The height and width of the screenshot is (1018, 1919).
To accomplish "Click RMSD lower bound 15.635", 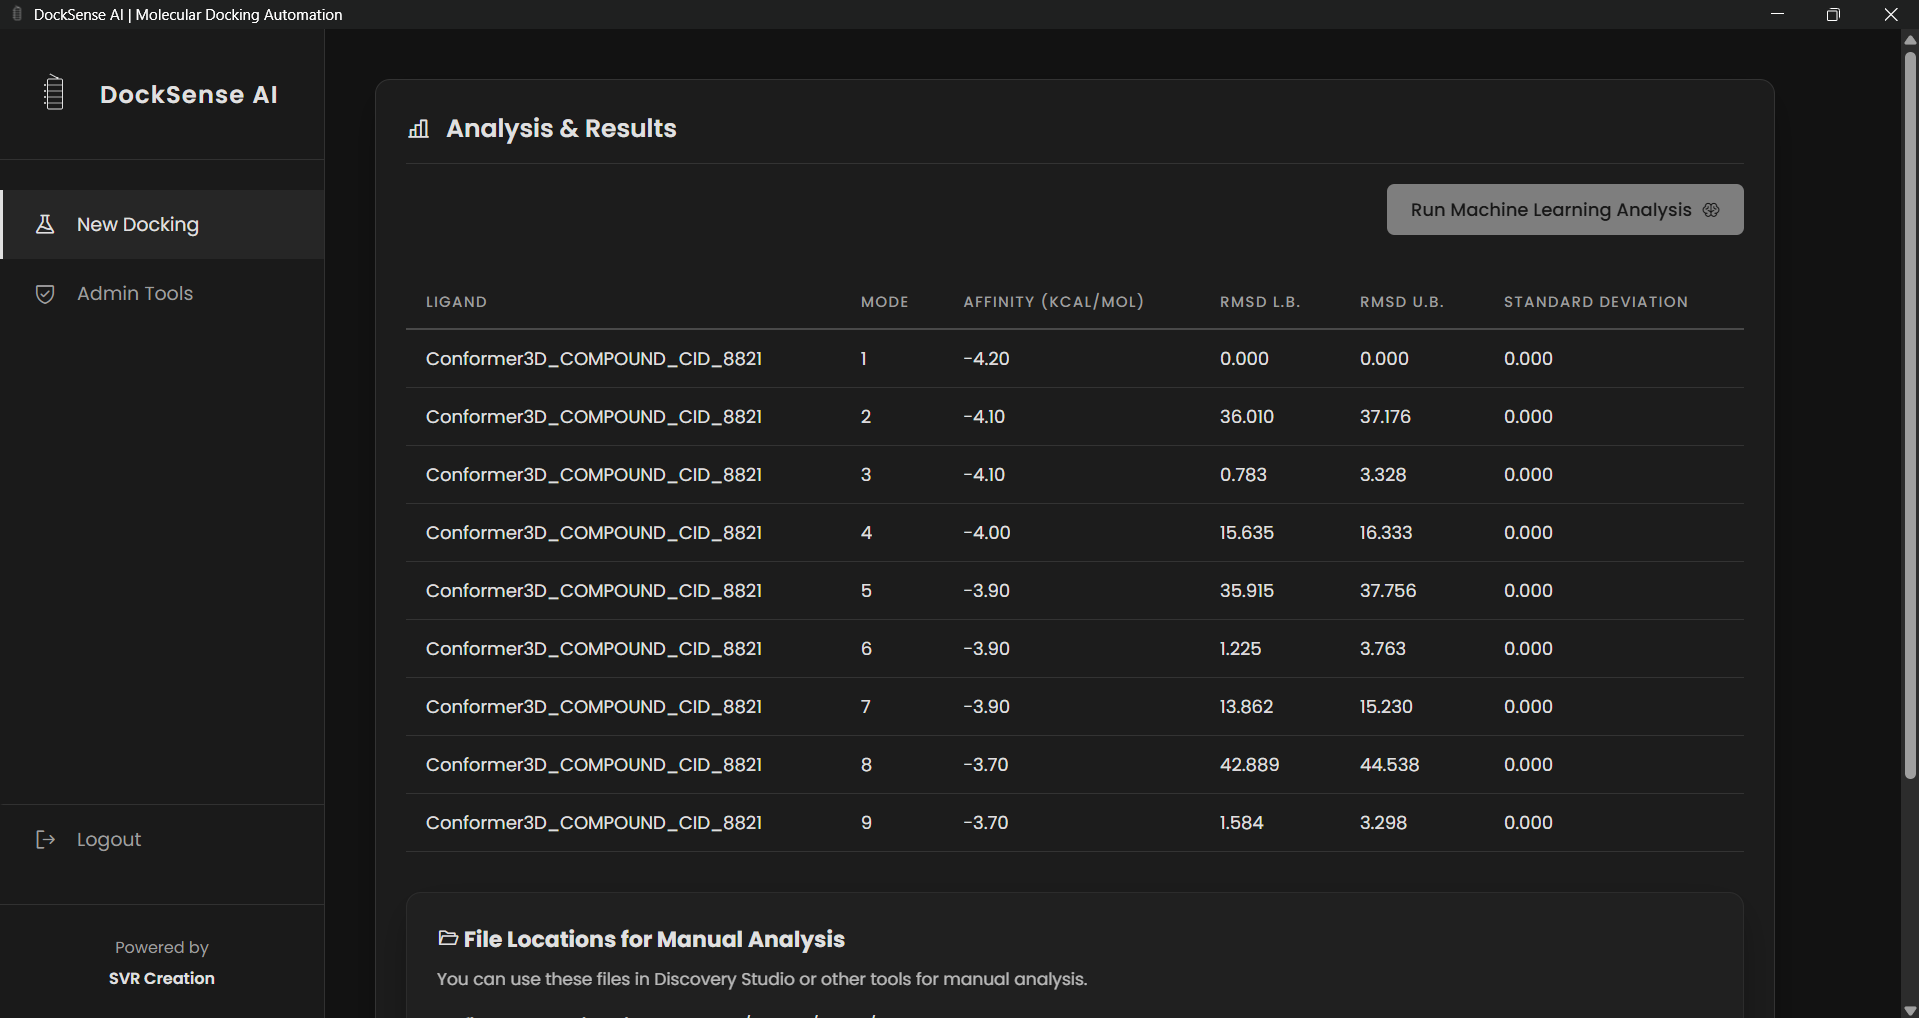I will click(1247, 533).
